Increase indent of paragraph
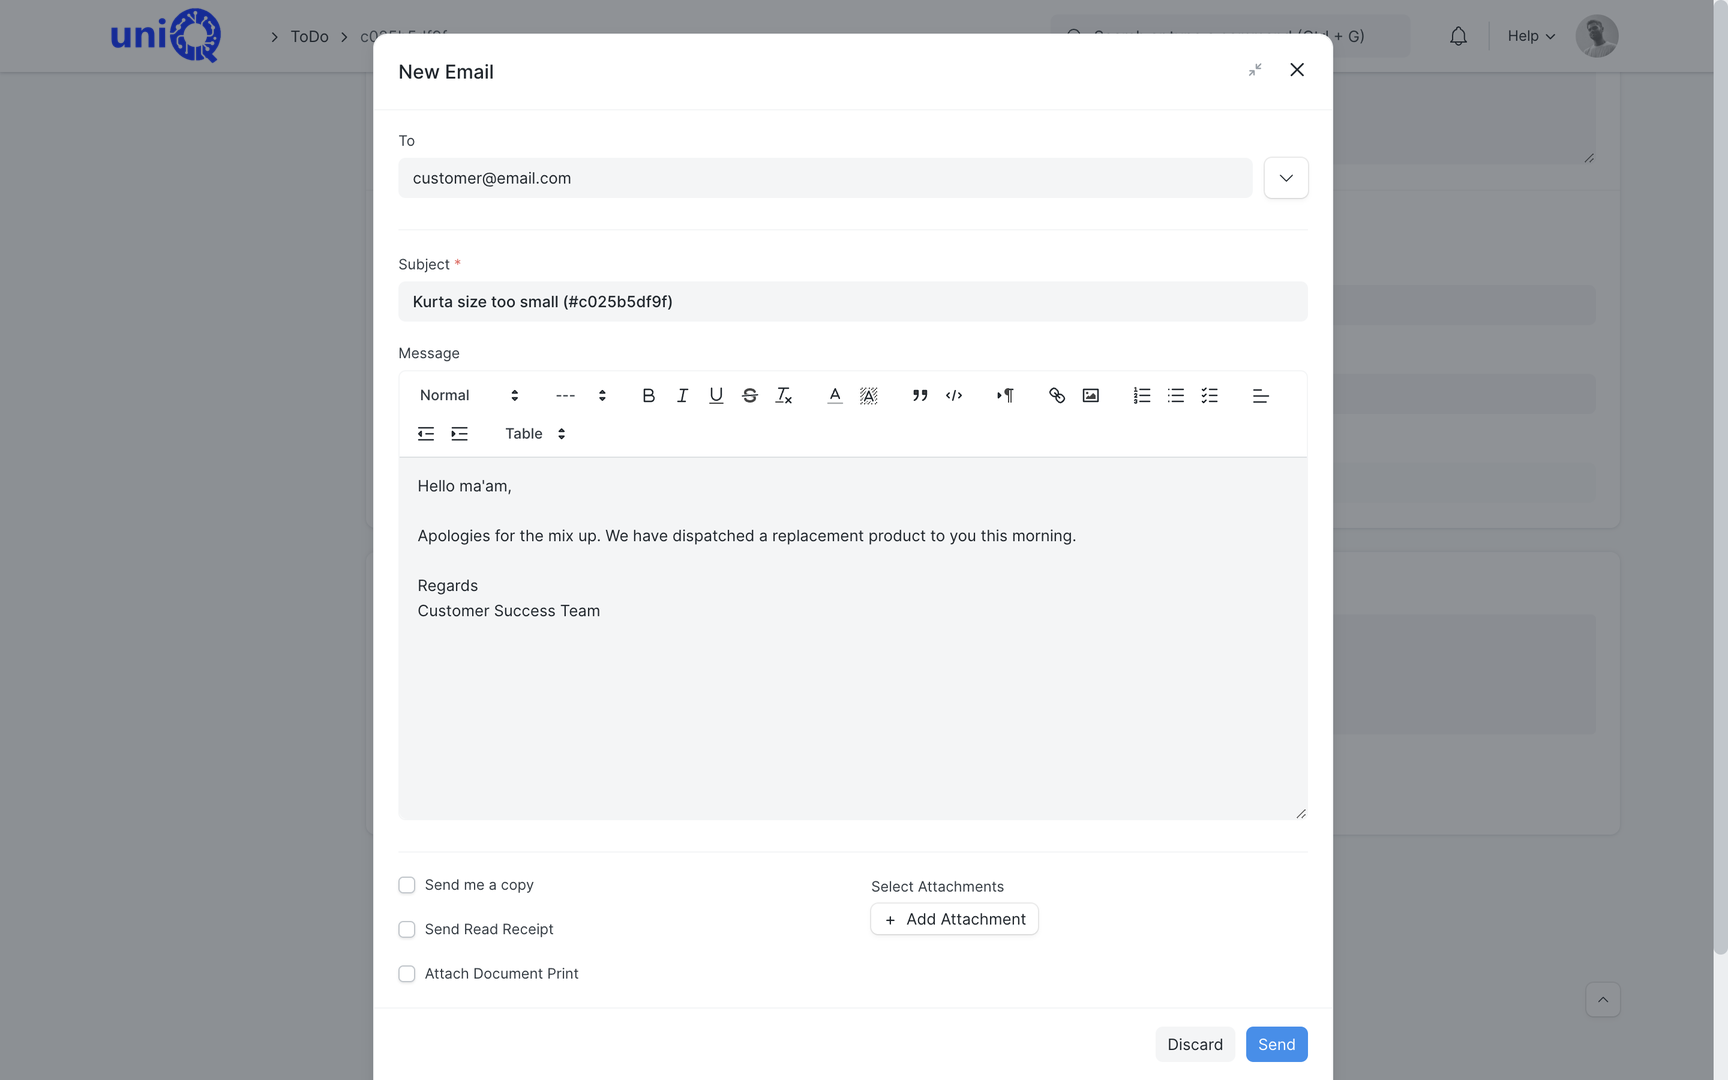Viewport: 1728px width, 1080px height. [459, 433]
